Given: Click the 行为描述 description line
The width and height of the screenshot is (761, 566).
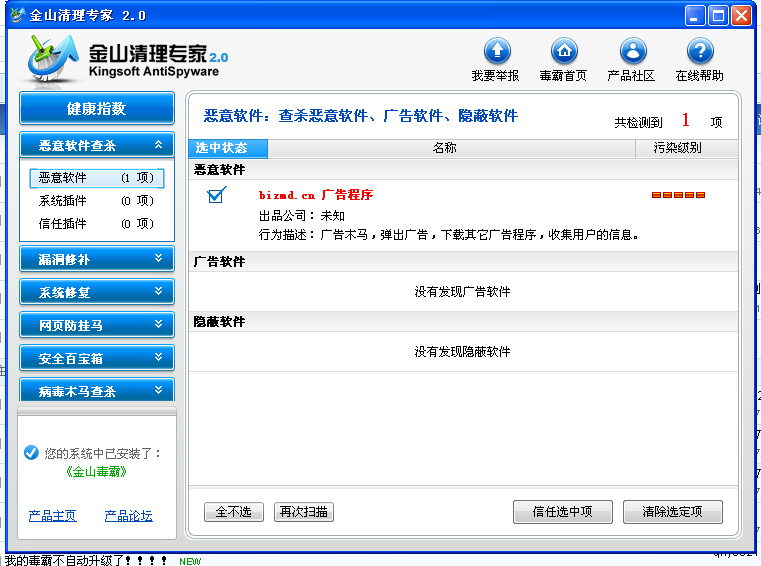Looking at the screenshot, I should point(448,235).
